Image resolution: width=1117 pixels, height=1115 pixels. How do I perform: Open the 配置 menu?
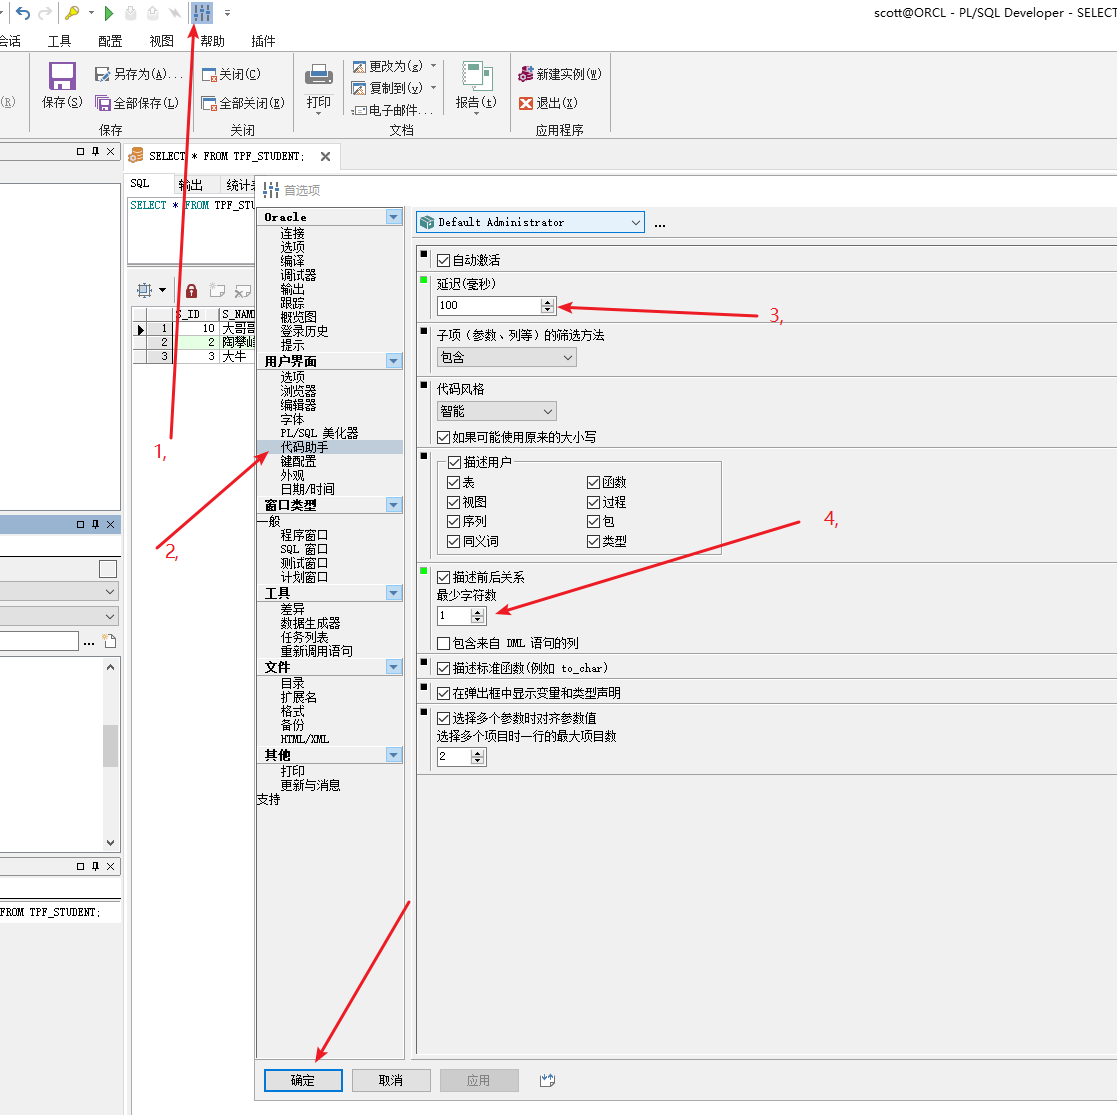point(110,41)
